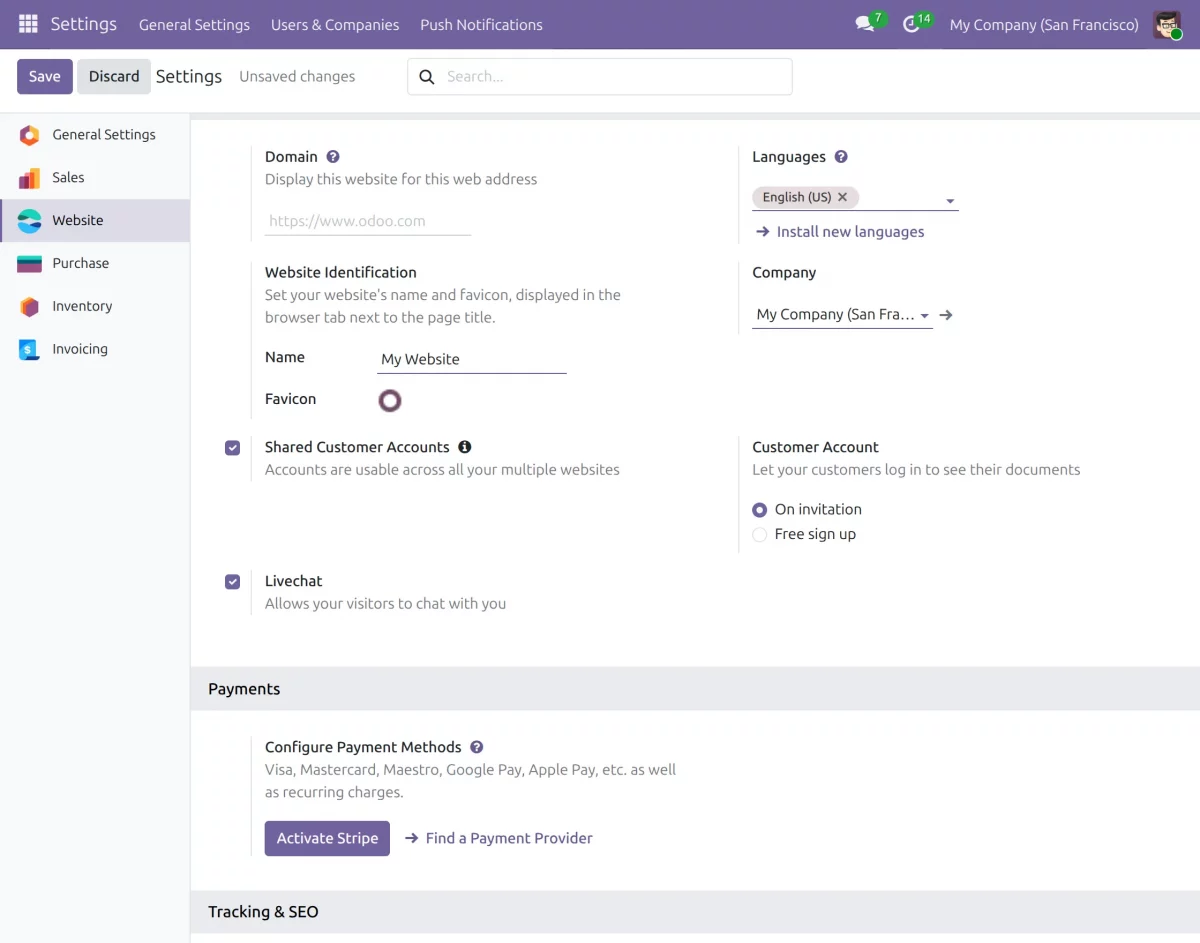This screenshot has width=1200, height=943.
Task: Click the Unsaved changes status text
Action: [x=297, y=77]
